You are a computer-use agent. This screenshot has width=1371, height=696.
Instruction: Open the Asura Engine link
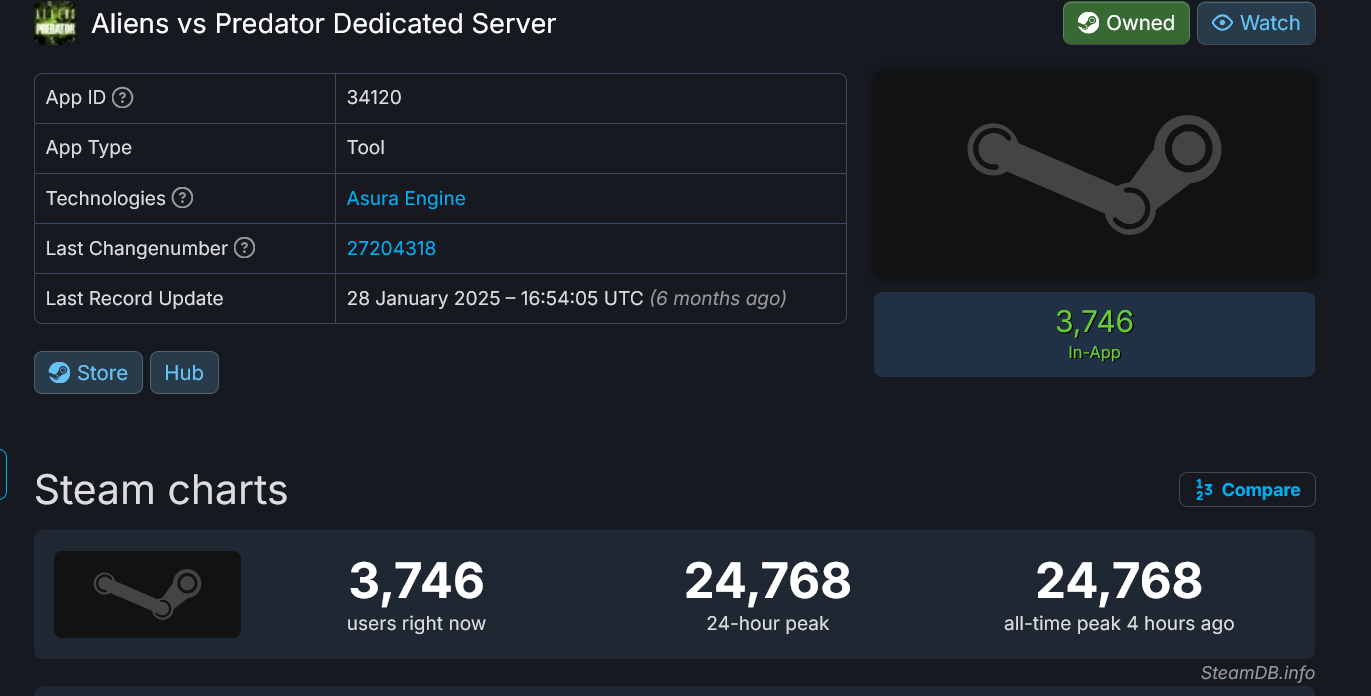coord(406,198)
